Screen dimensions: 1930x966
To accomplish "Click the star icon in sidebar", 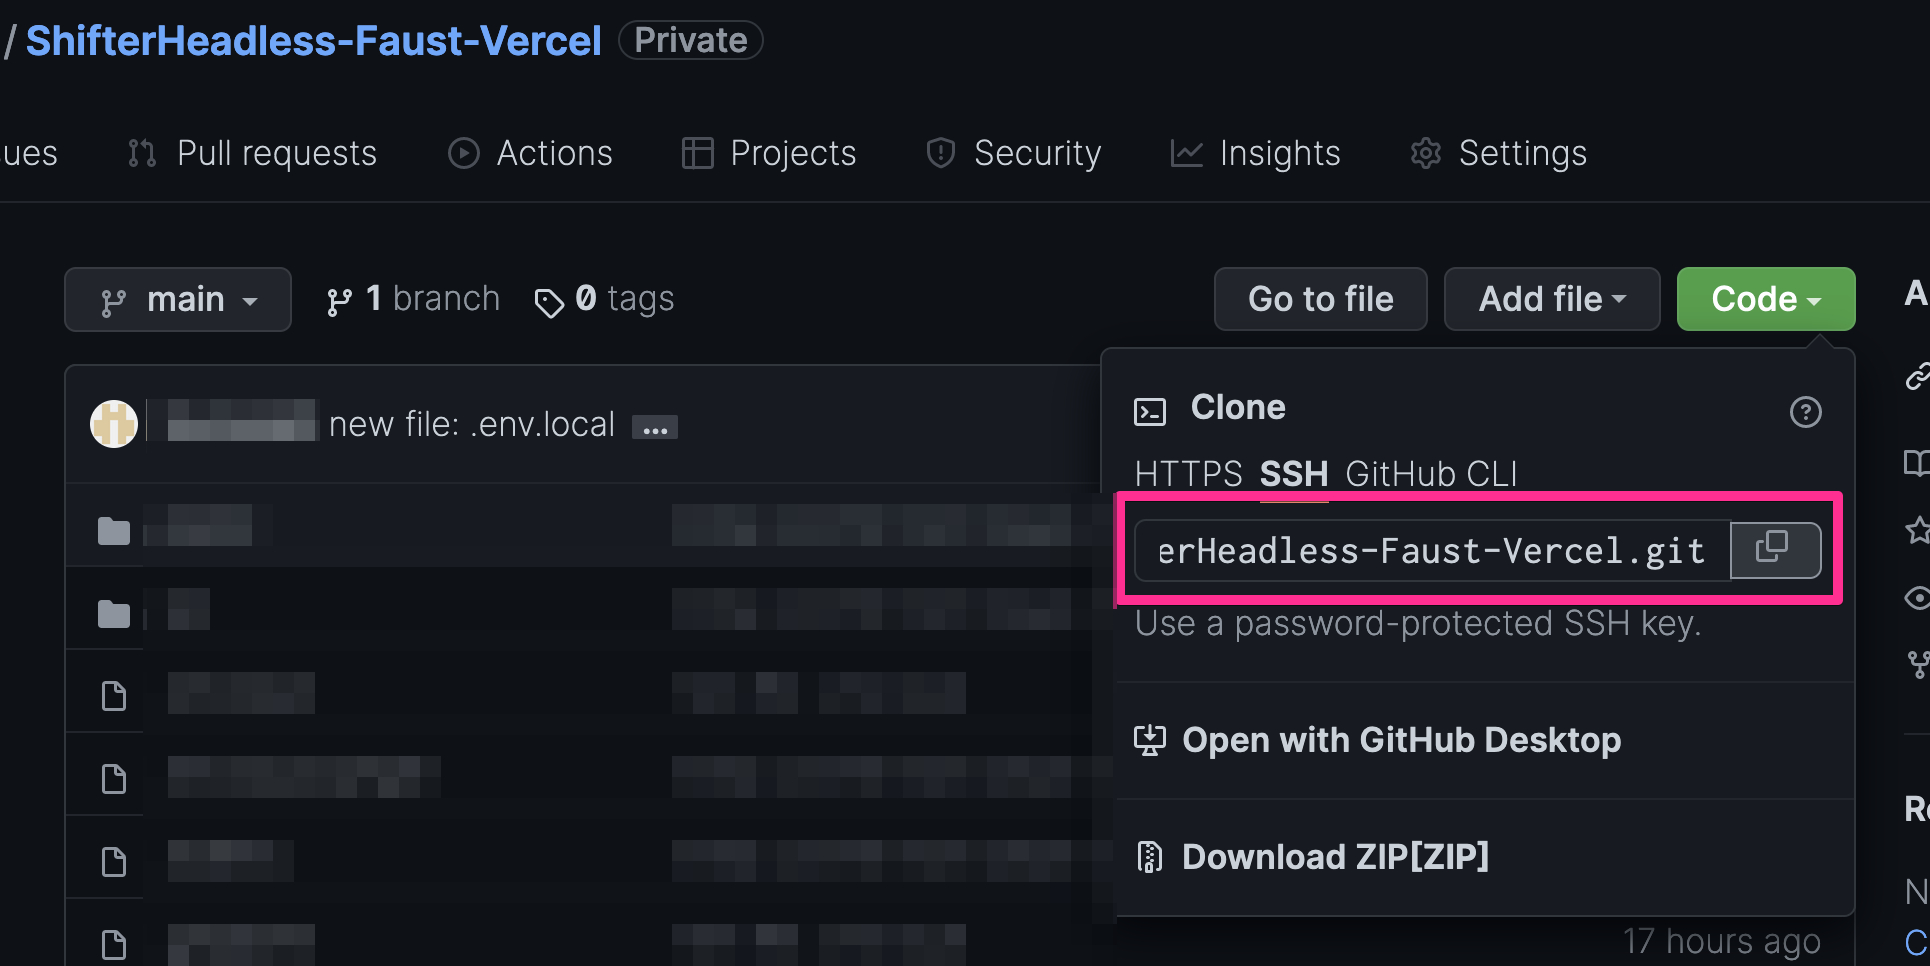I will click(1917, 530).
